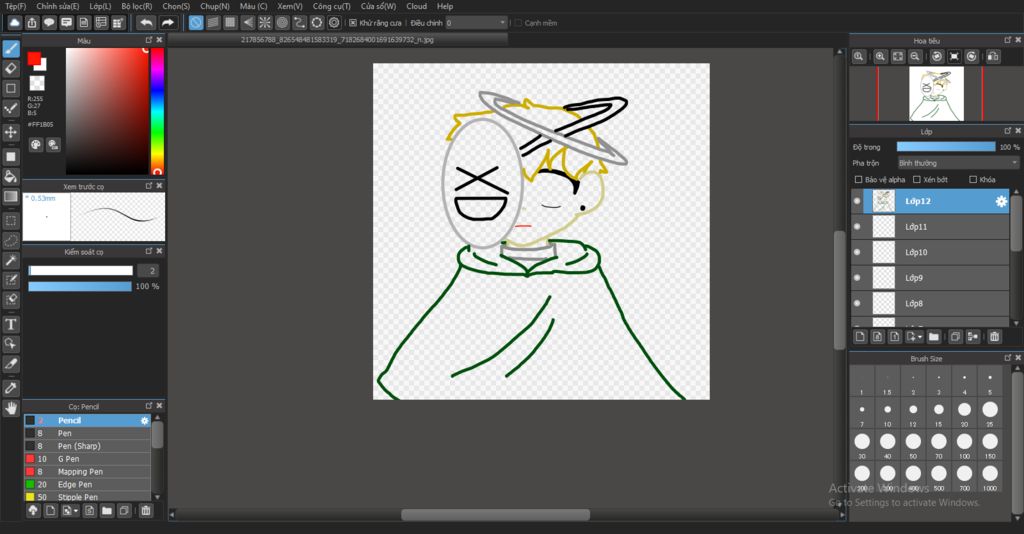
Task: Click the rainbow hue strip
Action: tap(157, 111)
